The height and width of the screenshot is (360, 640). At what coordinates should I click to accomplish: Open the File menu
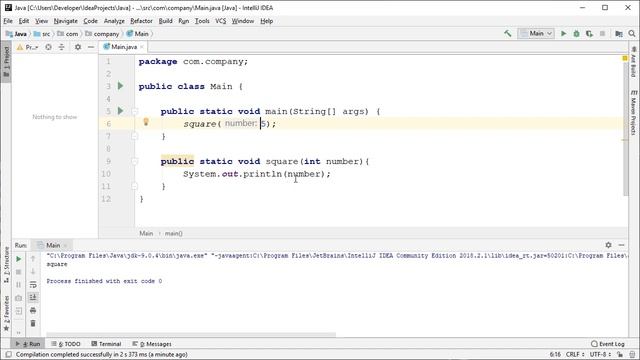(x=8, y=21)
